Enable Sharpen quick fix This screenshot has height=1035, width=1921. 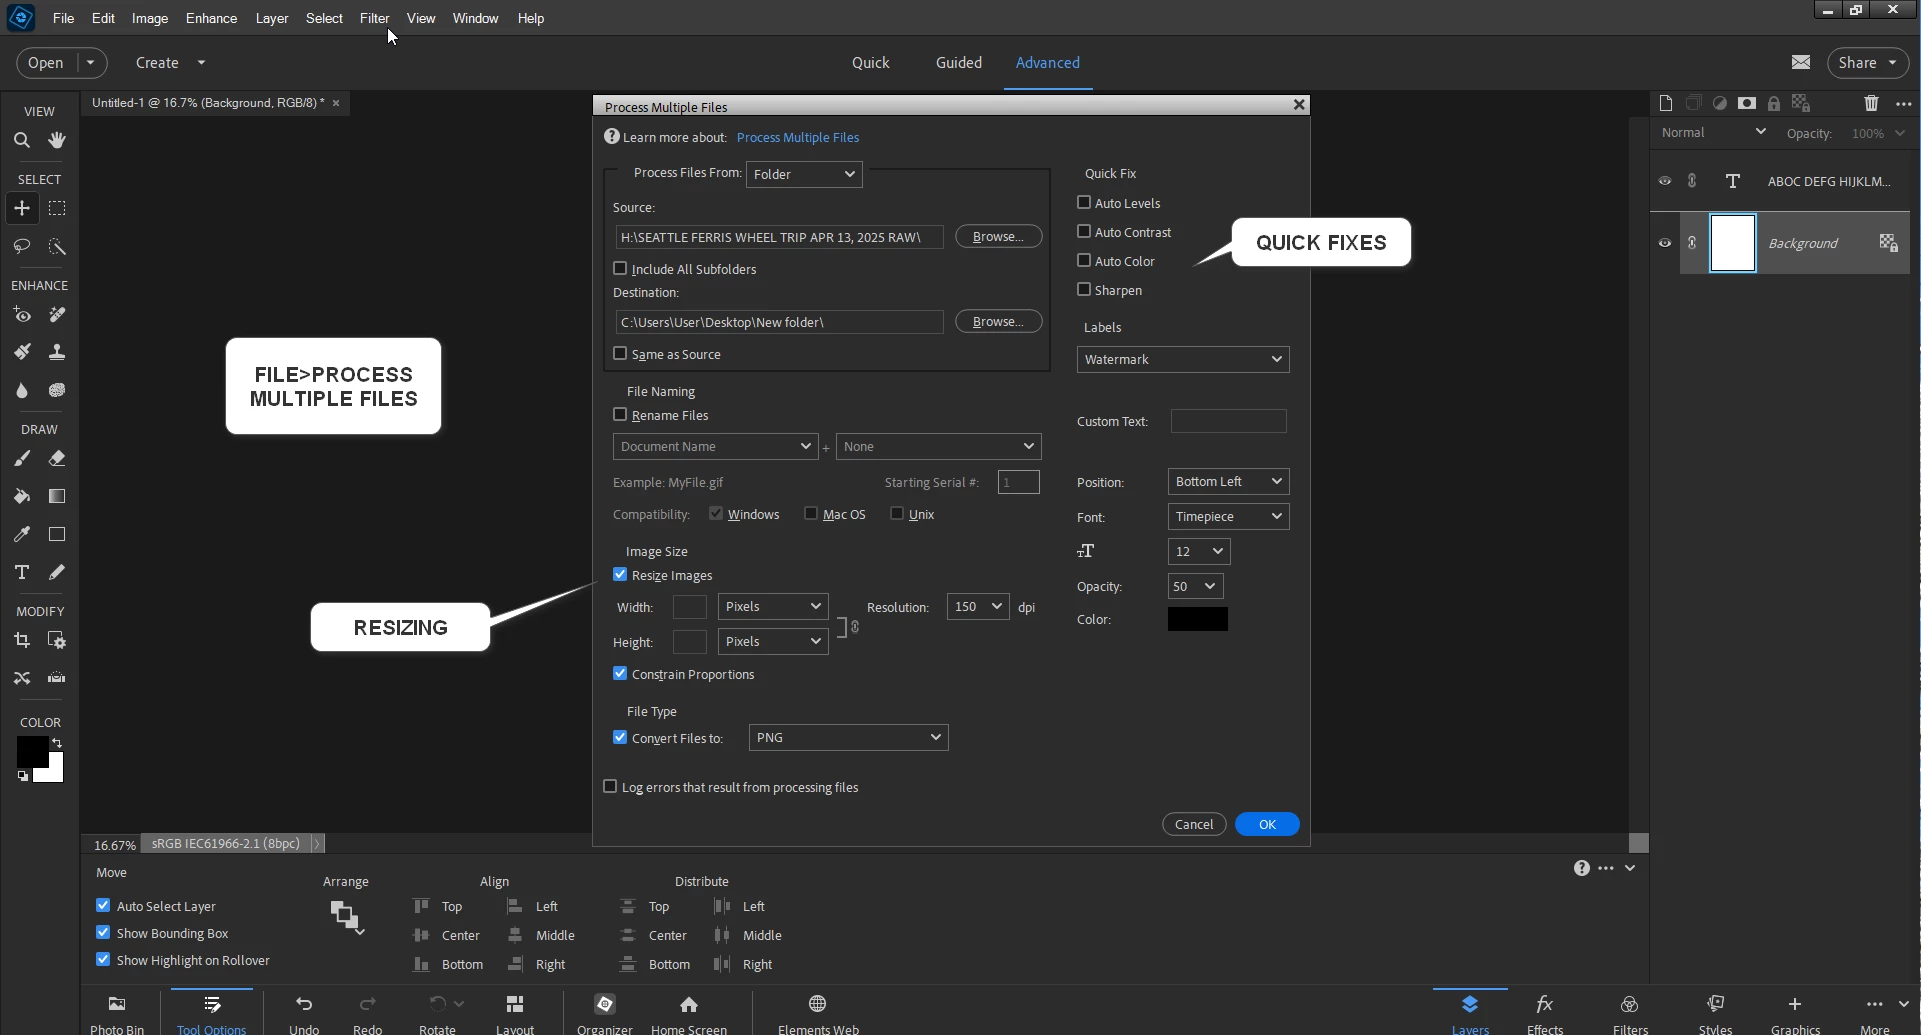[1084, 289]
